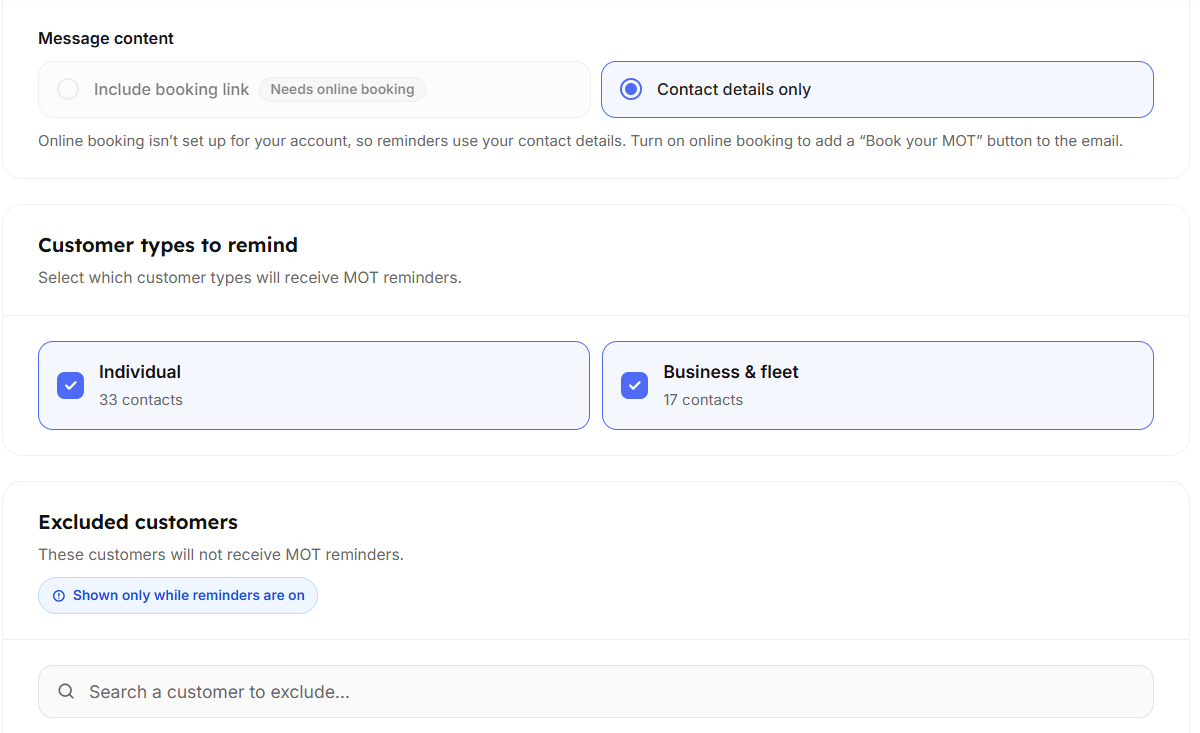The height and width of the screenshot is (733, 1200).
Task: Click the 17 contacts text
Action: pos(703,399)
